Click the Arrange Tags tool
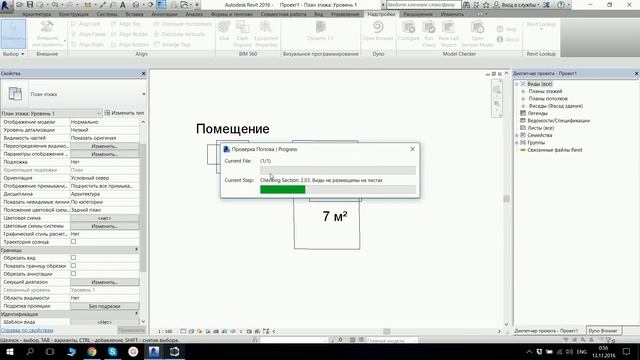Screen dimensions: 640x360 172,44
